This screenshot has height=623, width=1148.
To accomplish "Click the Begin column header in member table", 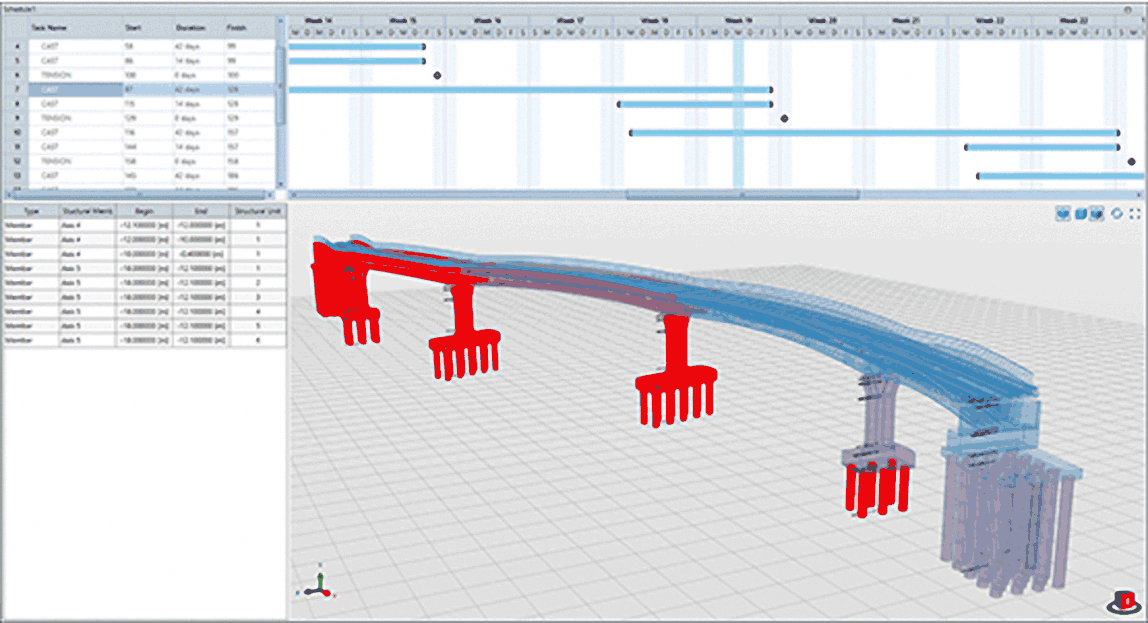I will point(144,211).
